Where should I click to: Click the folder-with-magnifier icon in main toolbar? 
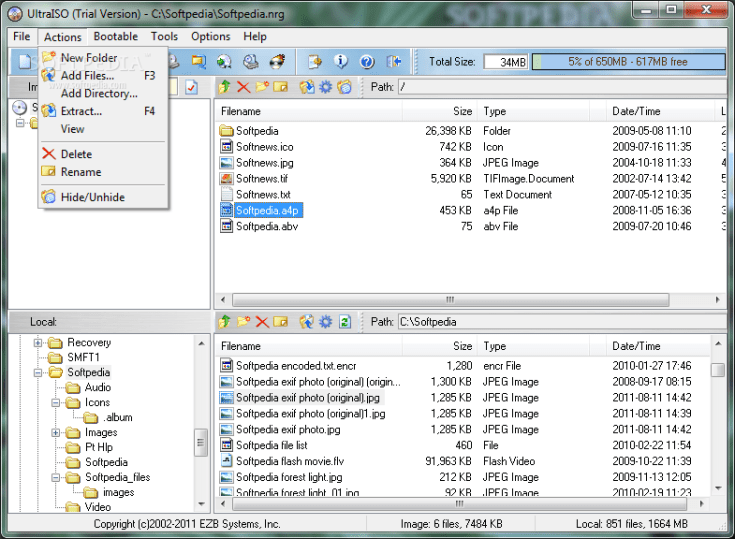tap(198, 61)
